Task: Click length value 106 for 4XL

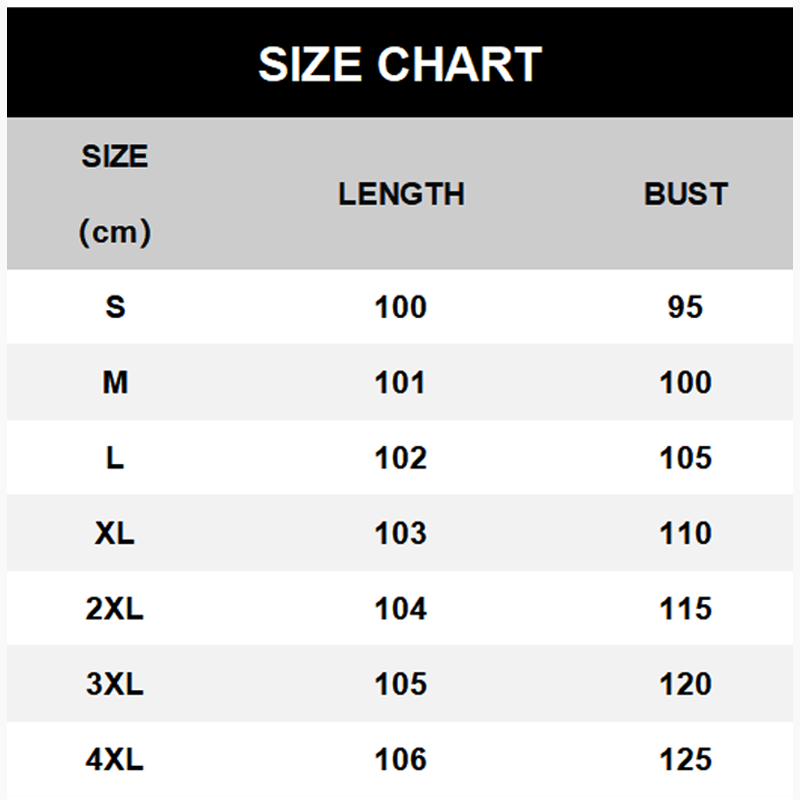Action: [x=401, y=760]
